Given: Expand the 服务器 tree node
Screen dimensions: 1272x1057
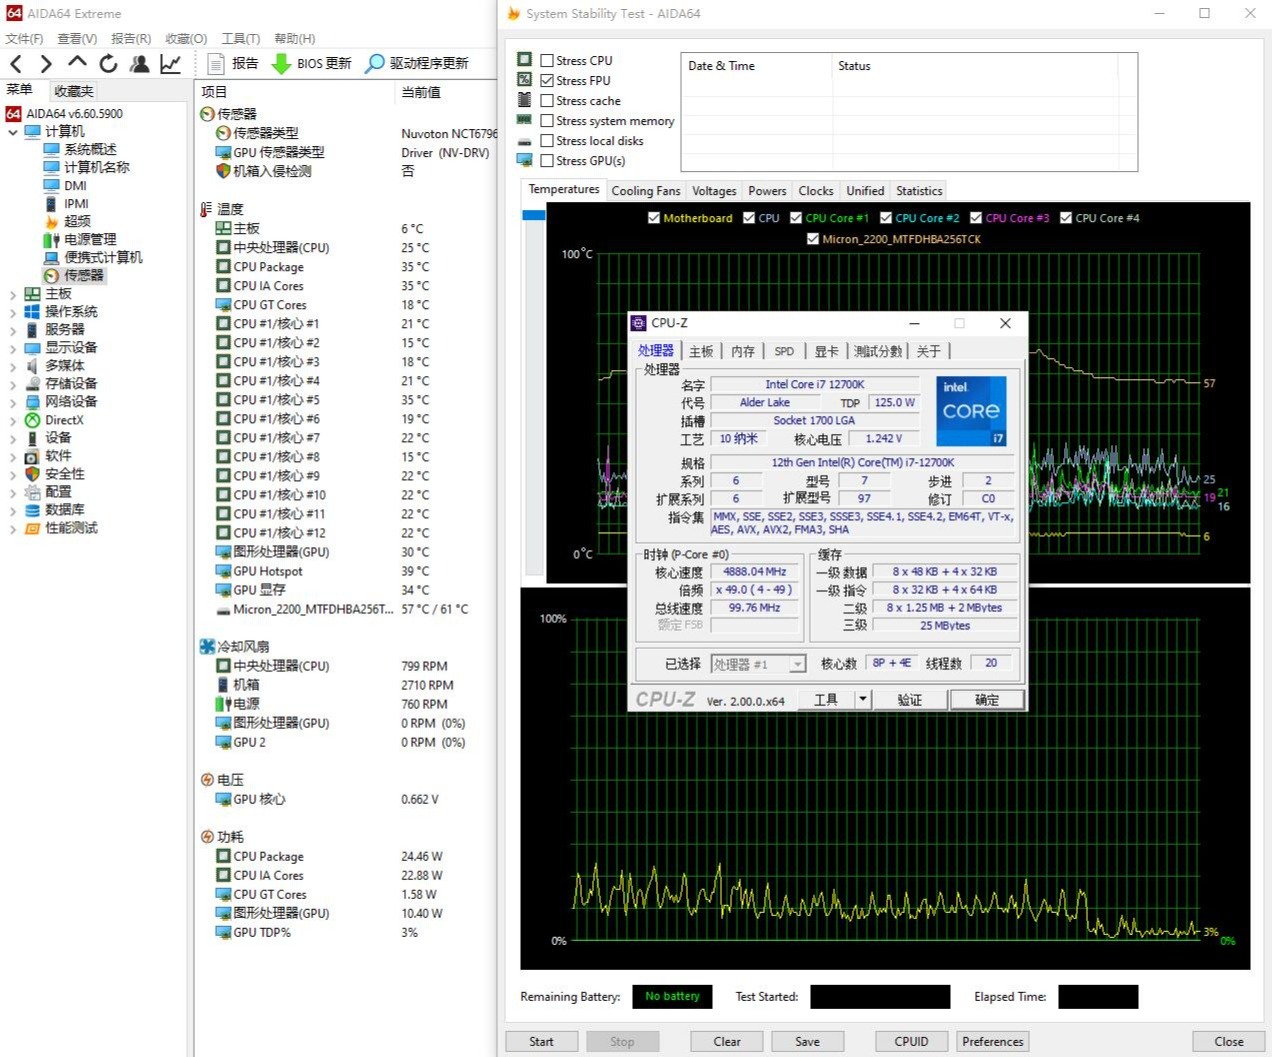Looking at the screenshot, I should coord(12,330).
